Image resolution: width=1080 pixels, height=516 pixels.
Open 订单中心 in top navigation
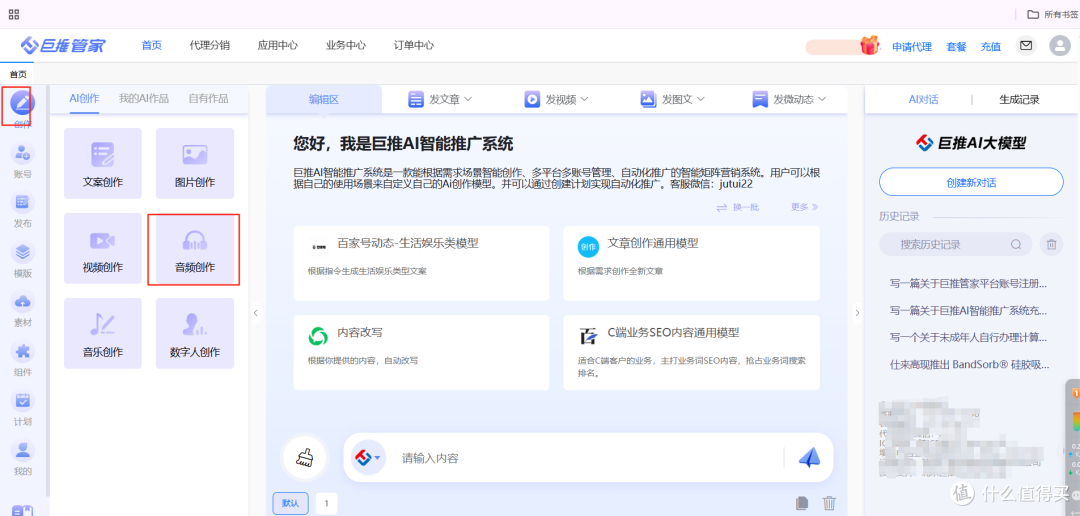click(x=414, y=45)
